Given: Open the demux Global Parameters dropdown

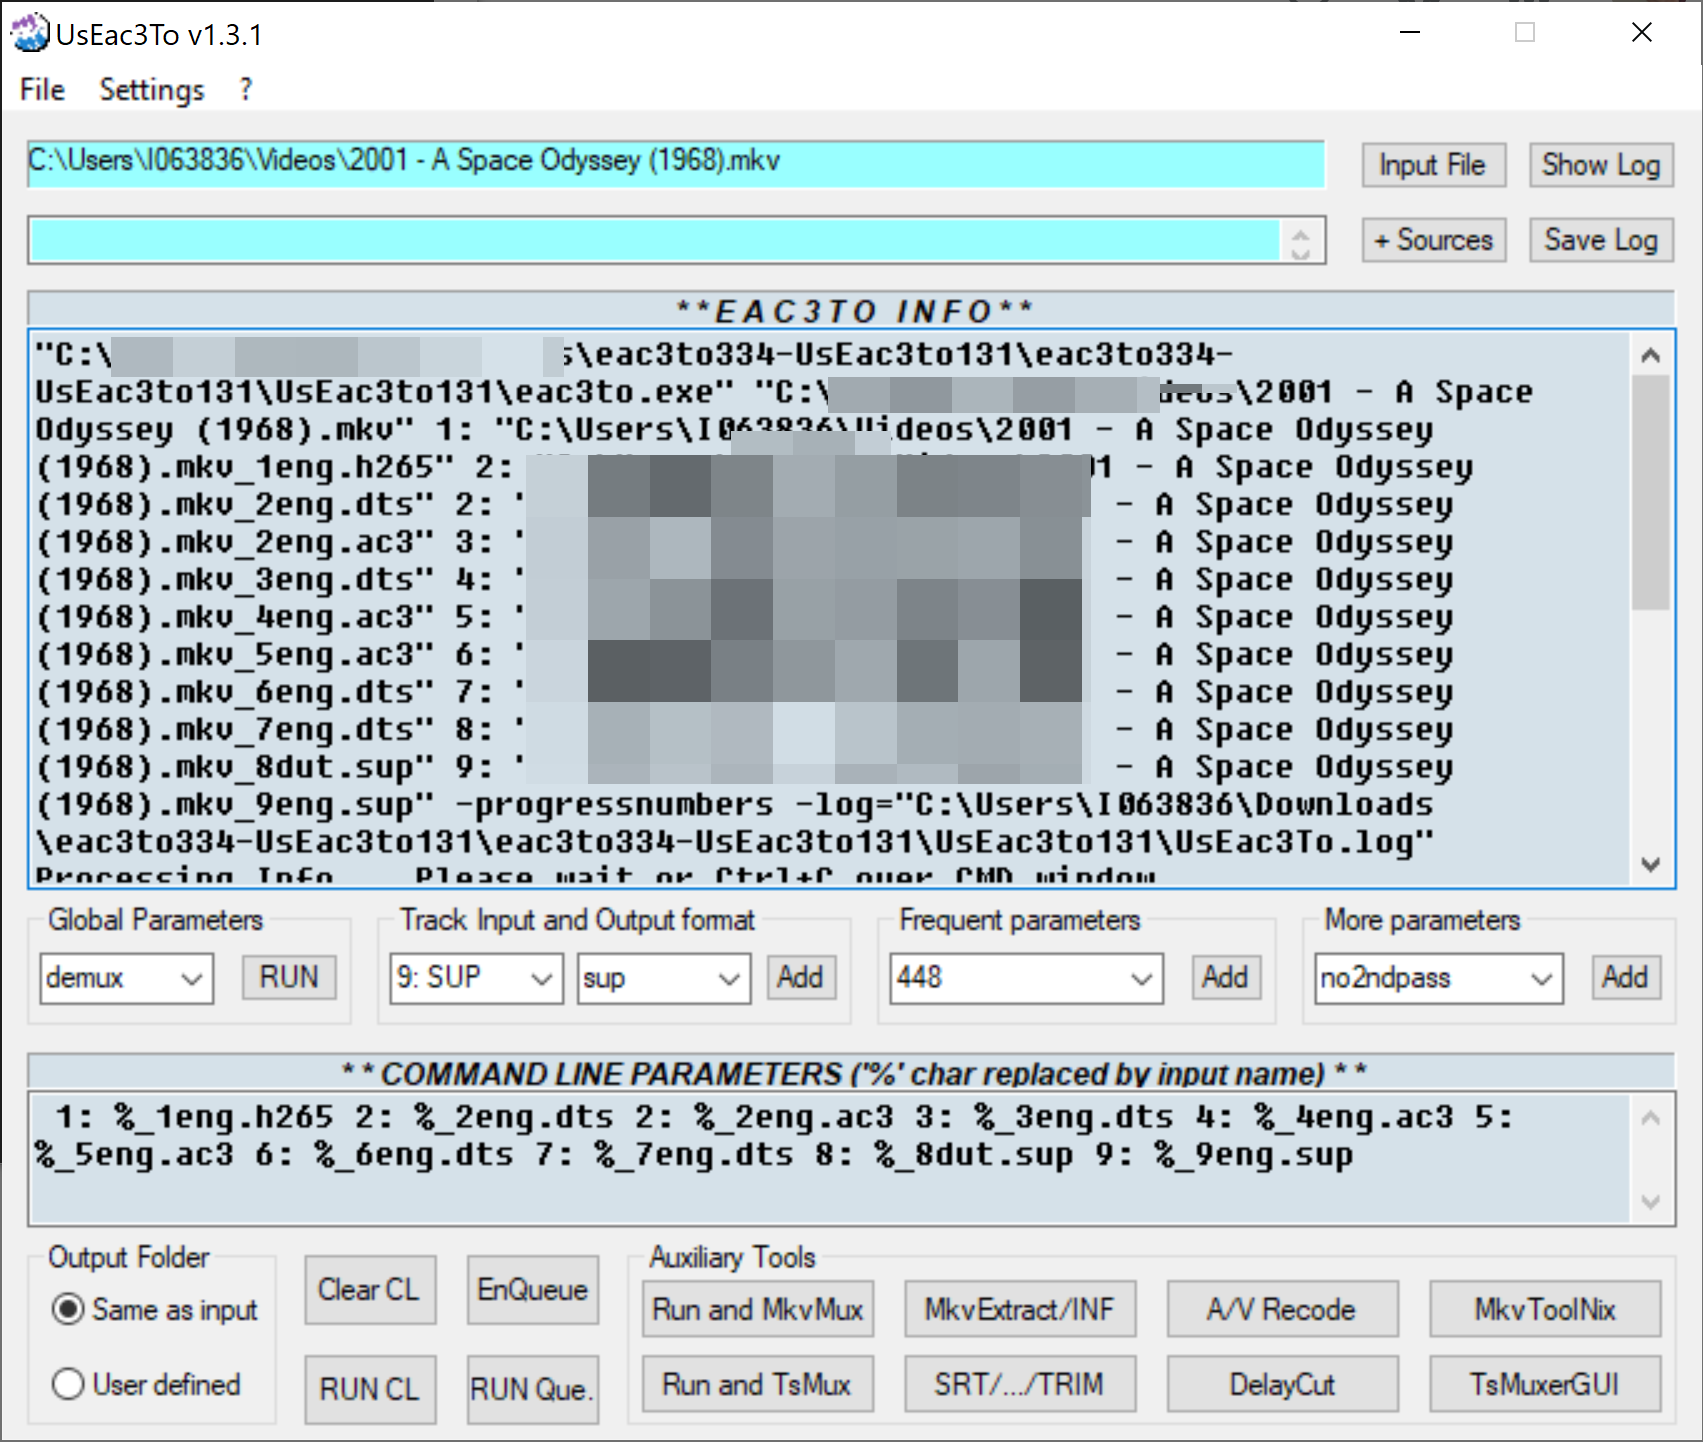Looking at the screenshot, I should coord(127,978).
